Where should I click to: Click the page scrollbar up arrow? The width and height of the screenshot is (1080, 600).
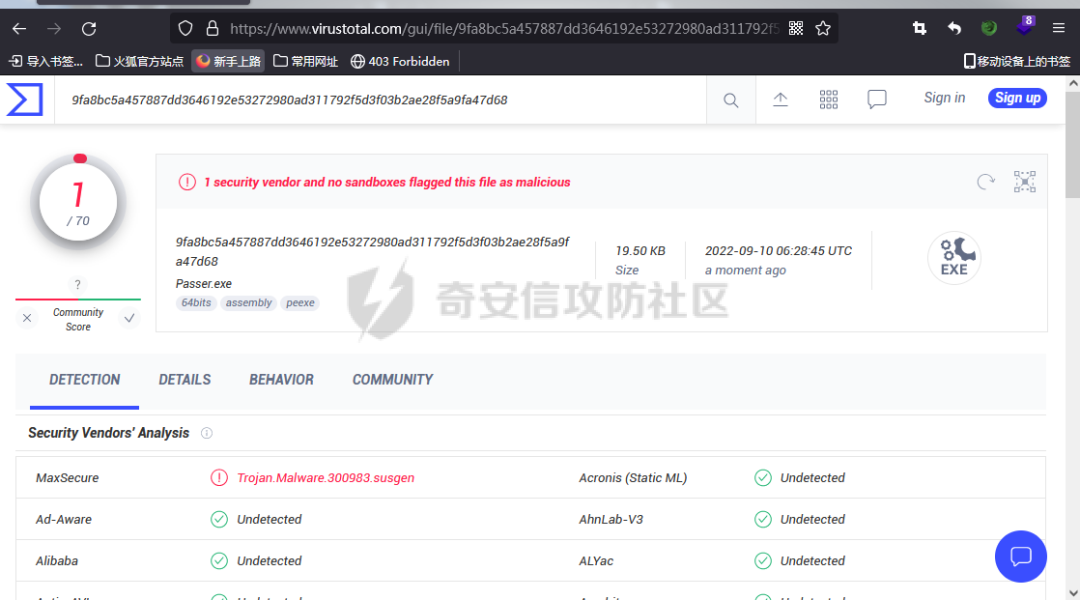pos(1073,83)
